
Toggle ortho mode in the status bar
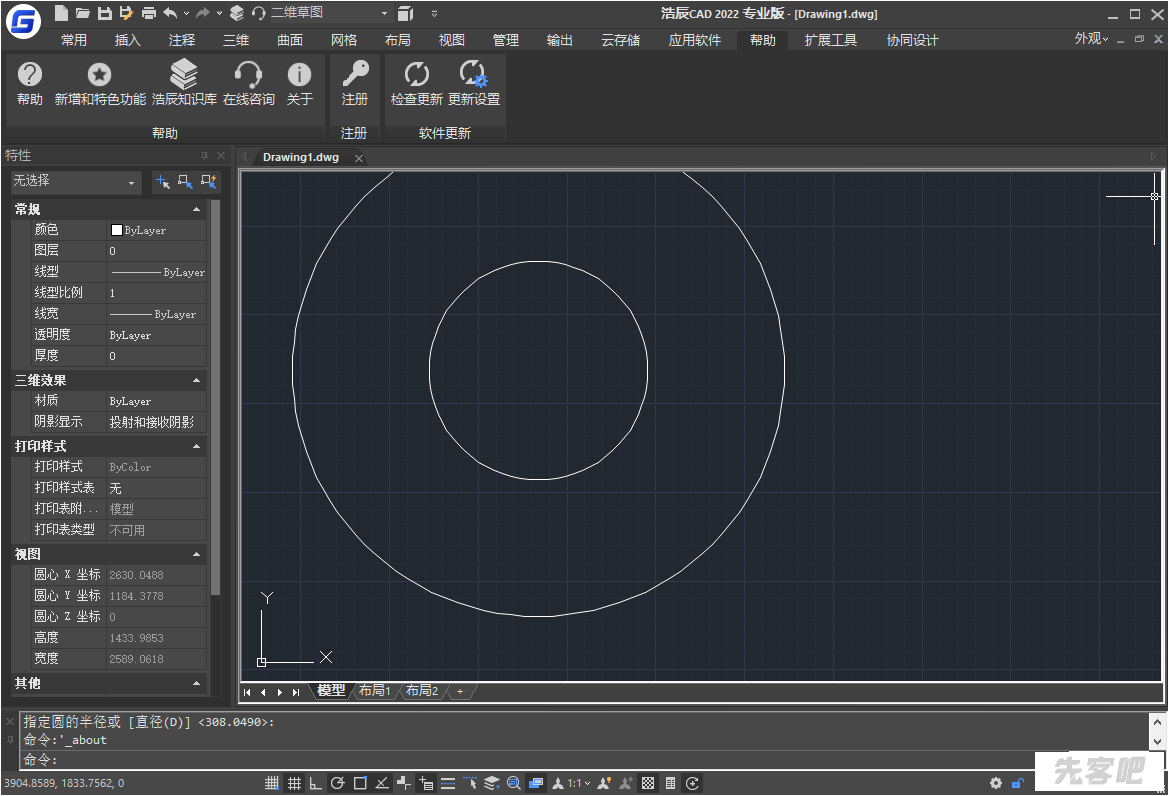point(316,783)
